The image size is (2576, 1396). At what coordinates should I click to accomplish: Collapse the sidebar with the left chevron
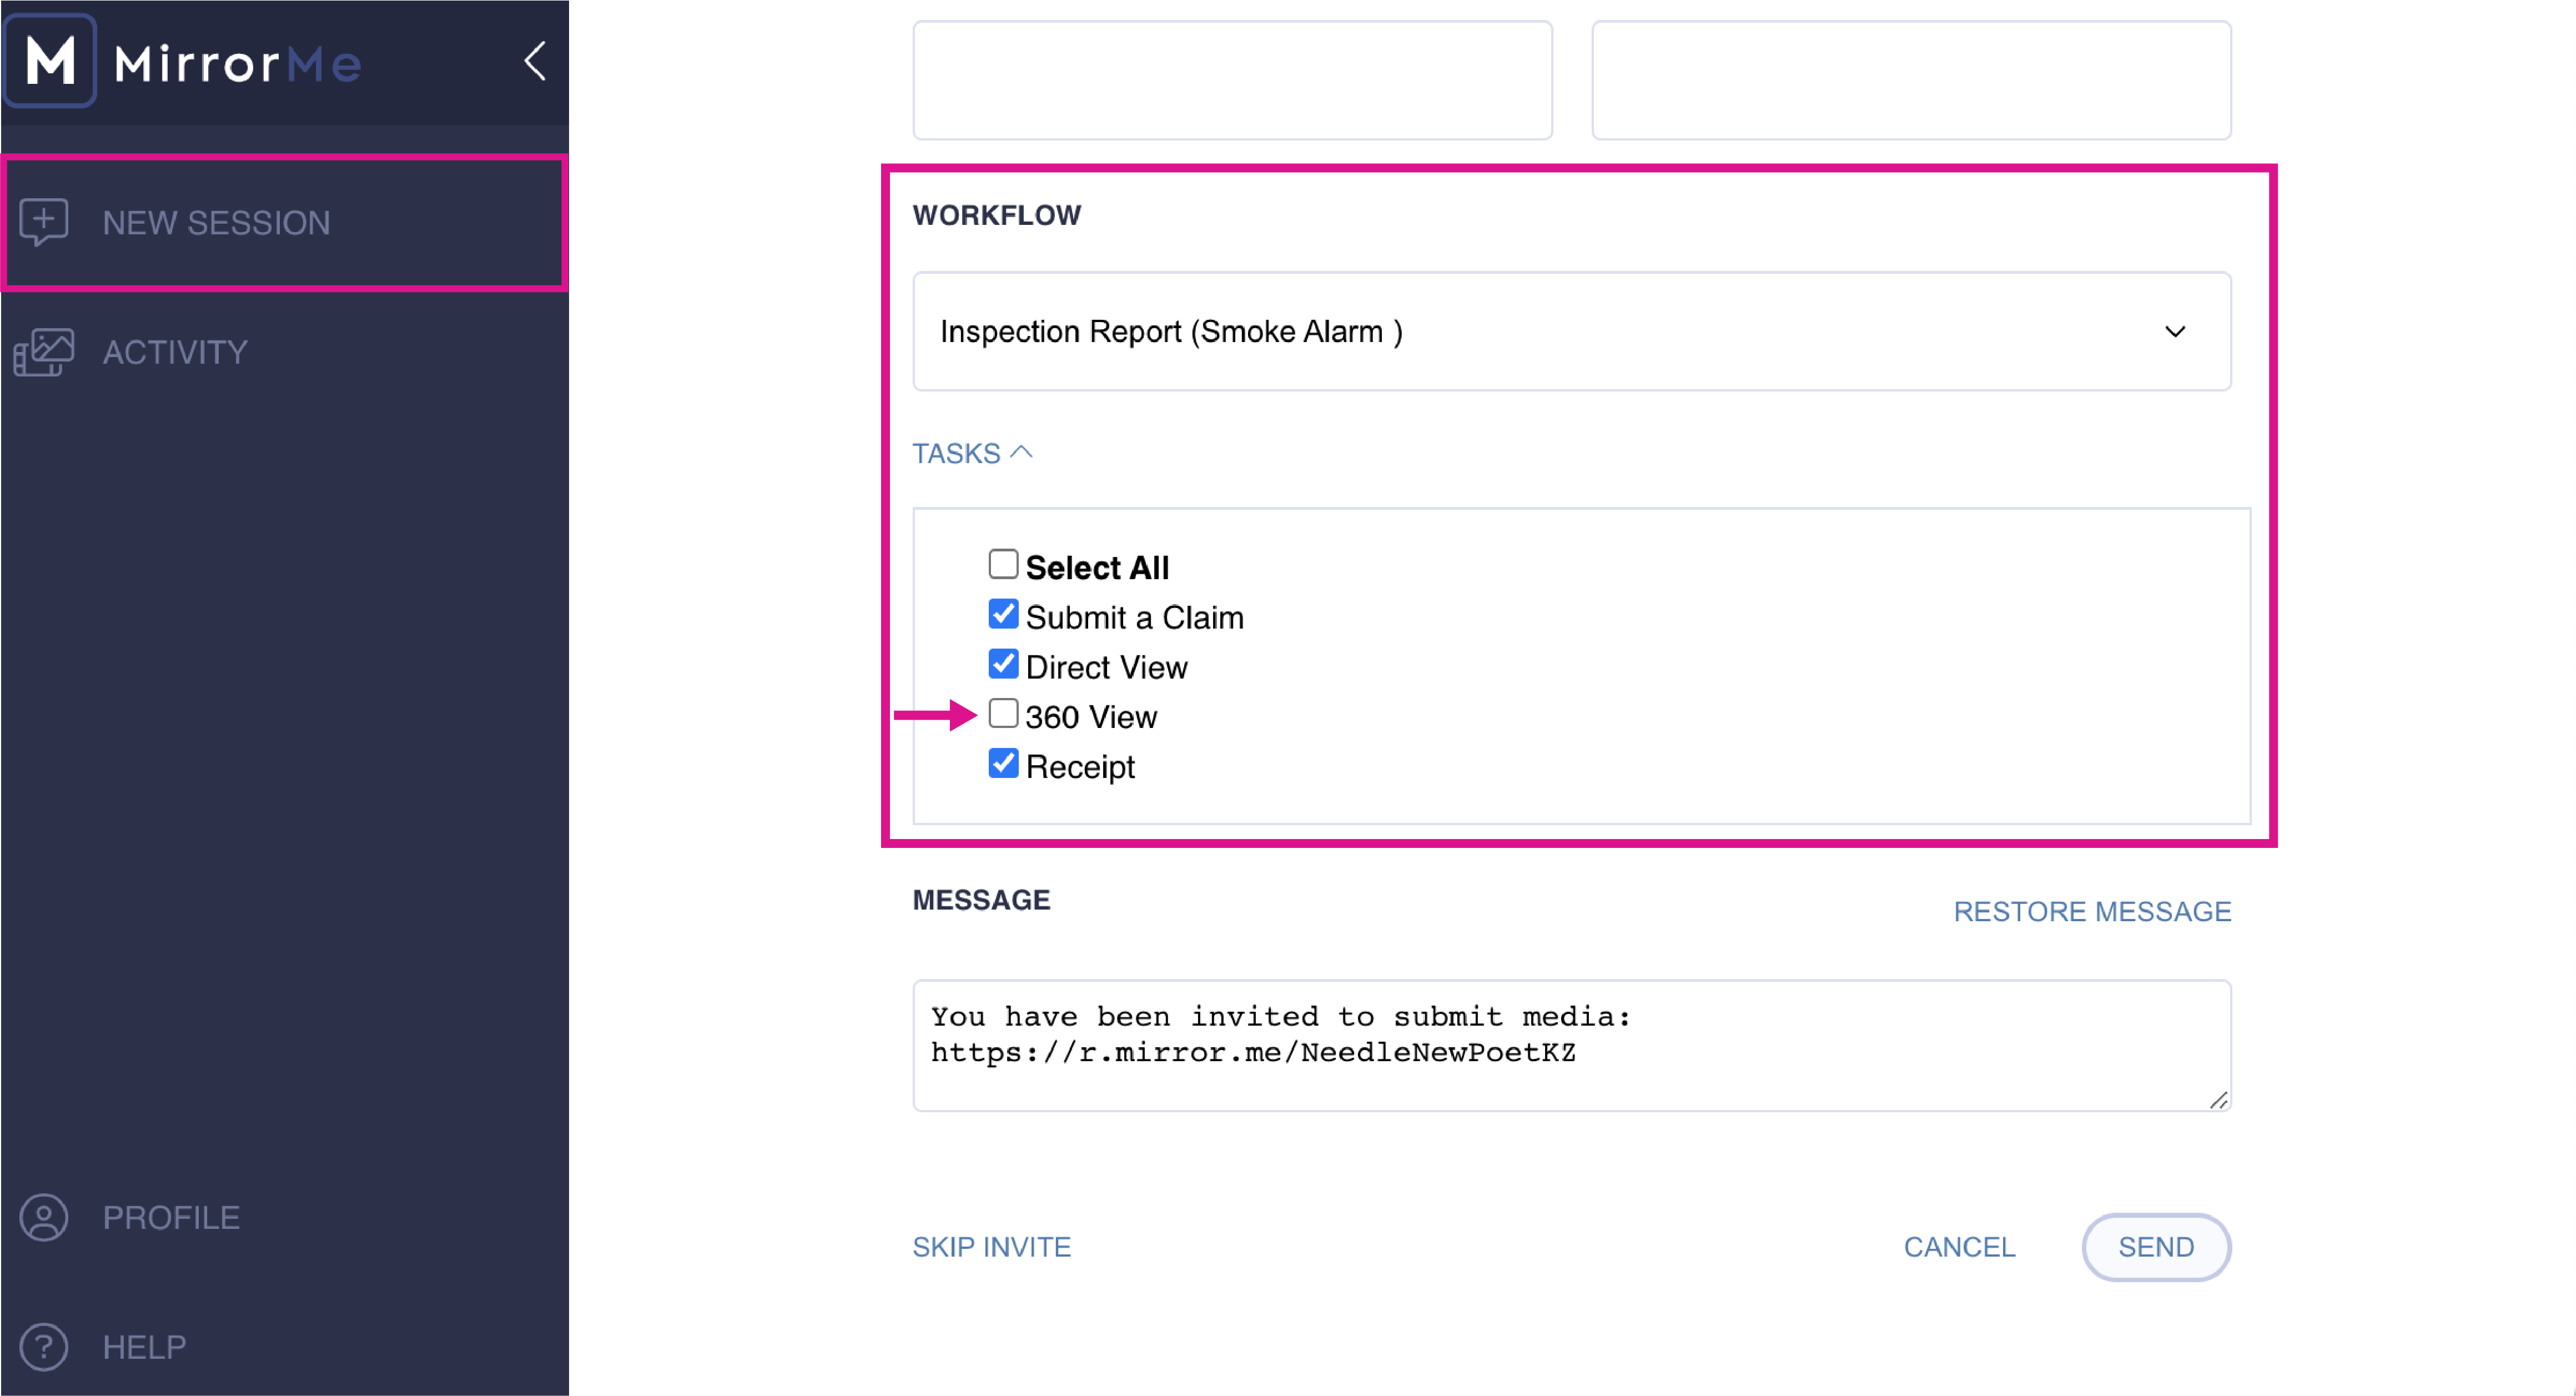[x=535, y=61]
